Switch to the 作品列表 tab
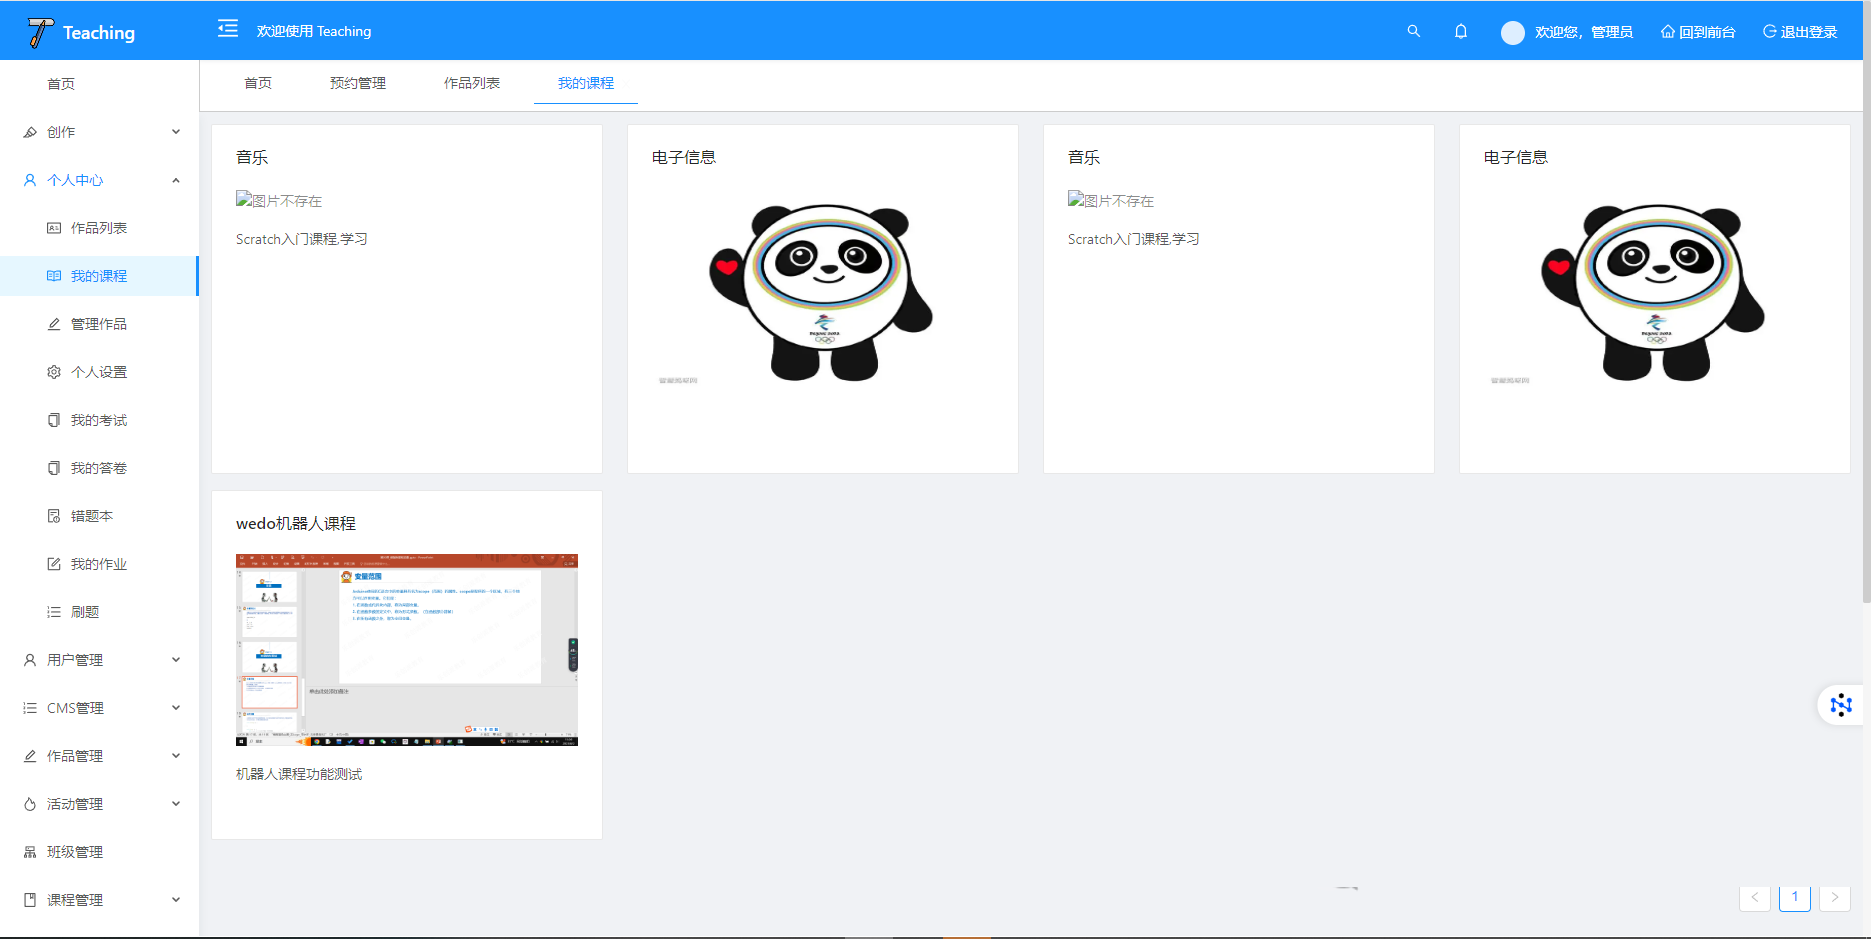 click(471, 83)
